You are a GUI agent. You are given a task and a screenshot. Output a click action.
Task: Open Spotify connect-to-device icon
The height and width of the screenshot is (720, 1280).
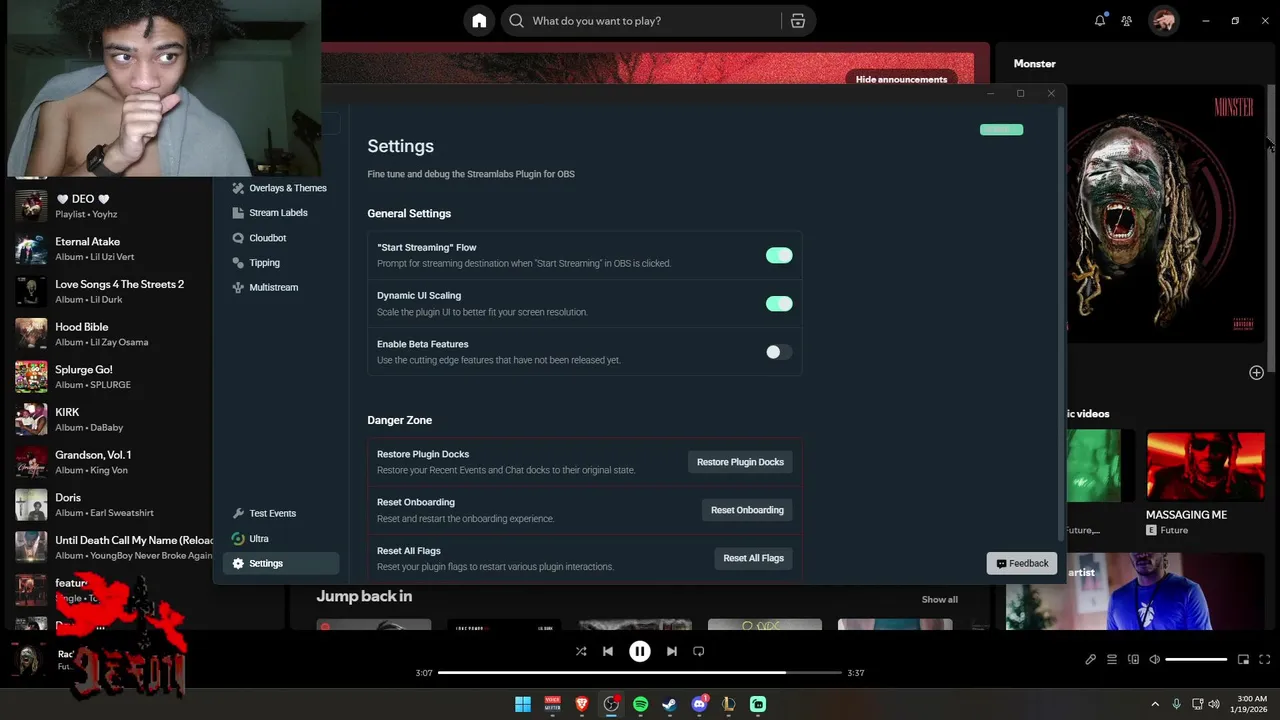(x=1133, y=659)
